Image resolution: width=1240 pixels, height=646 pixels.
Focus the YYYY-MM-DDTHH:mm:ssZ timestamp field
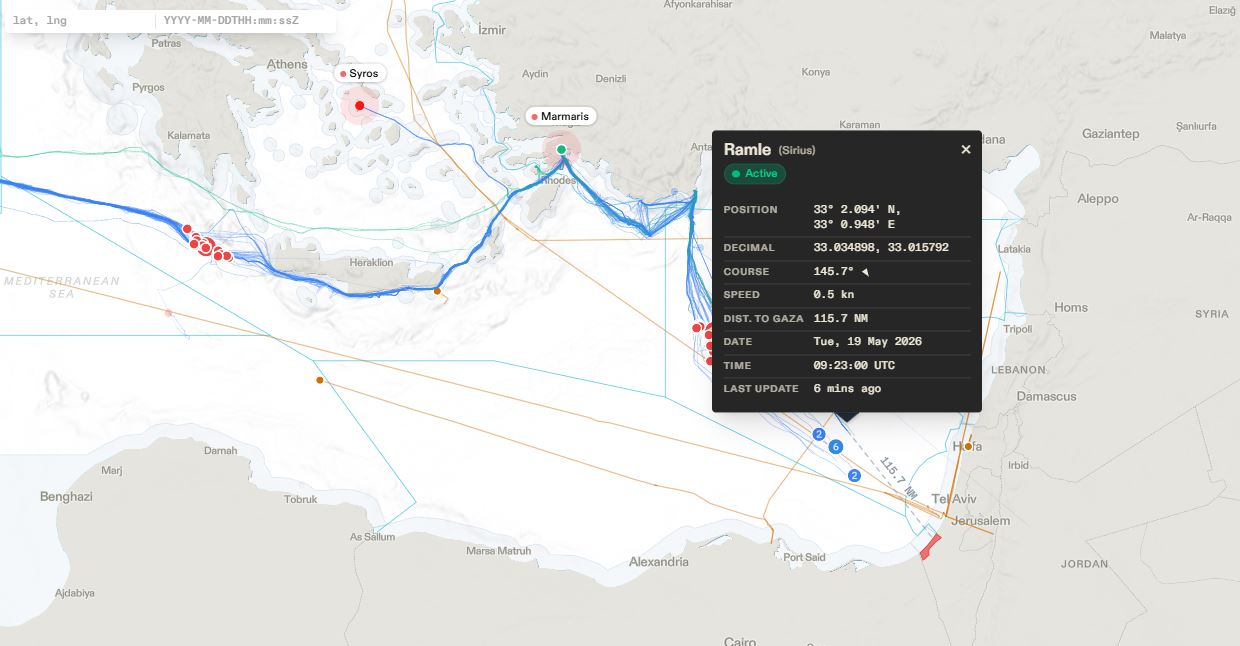point(243,20)
